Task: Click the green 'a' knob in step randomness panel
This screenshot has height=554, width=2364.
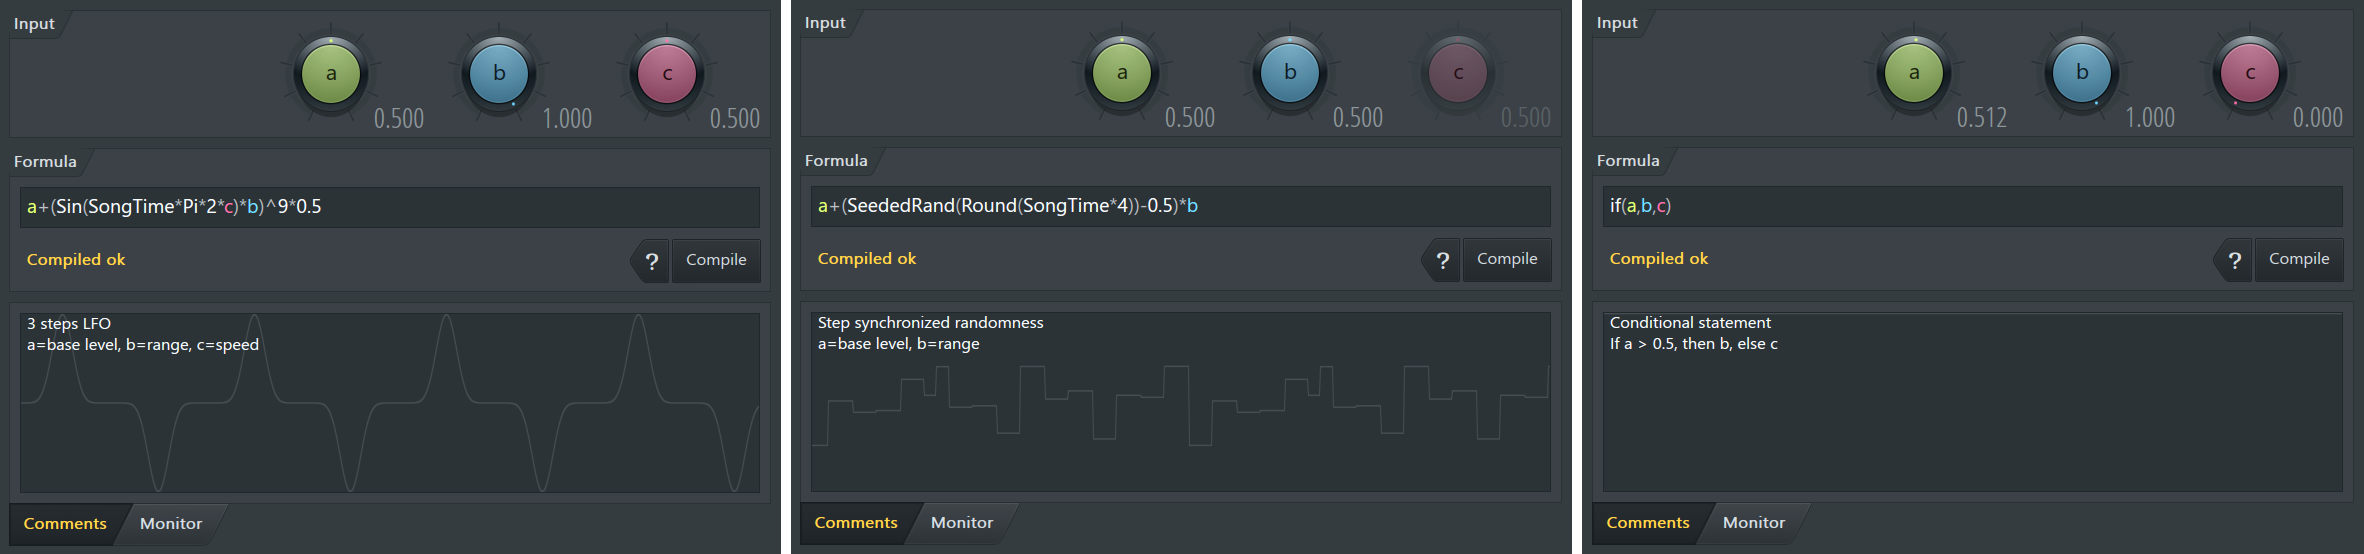Action: (1122, 73)
